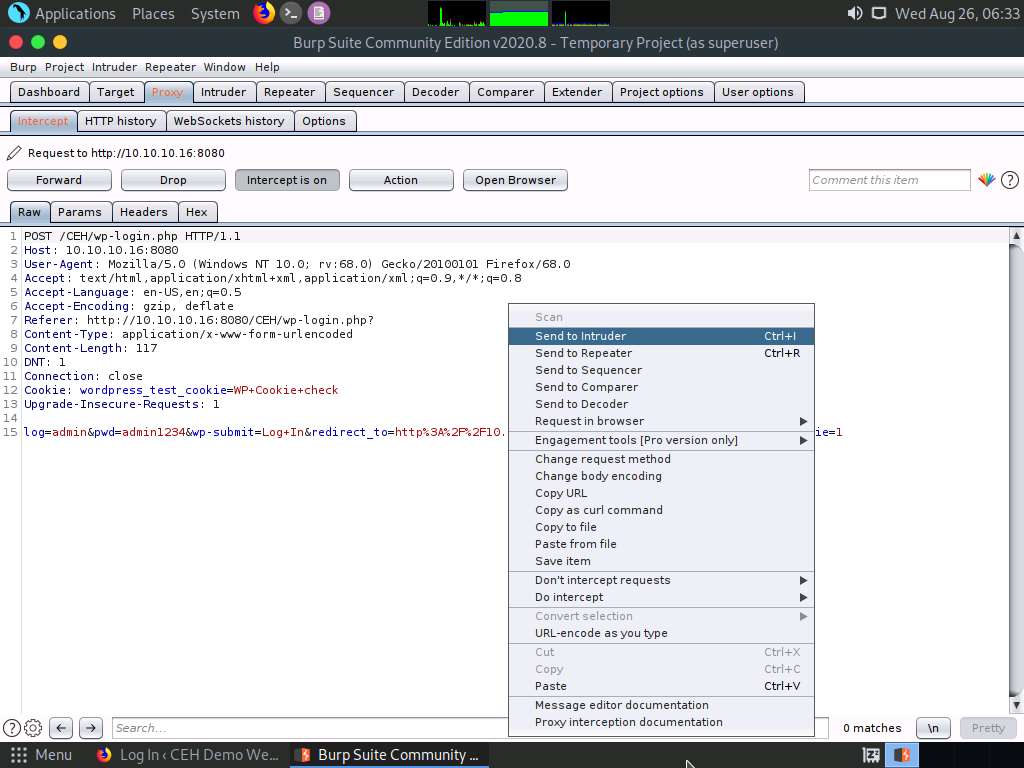This screenshot has width=1024, height=768.
Task: Open the highlight color picker fan icon
Action: point(986,180)
